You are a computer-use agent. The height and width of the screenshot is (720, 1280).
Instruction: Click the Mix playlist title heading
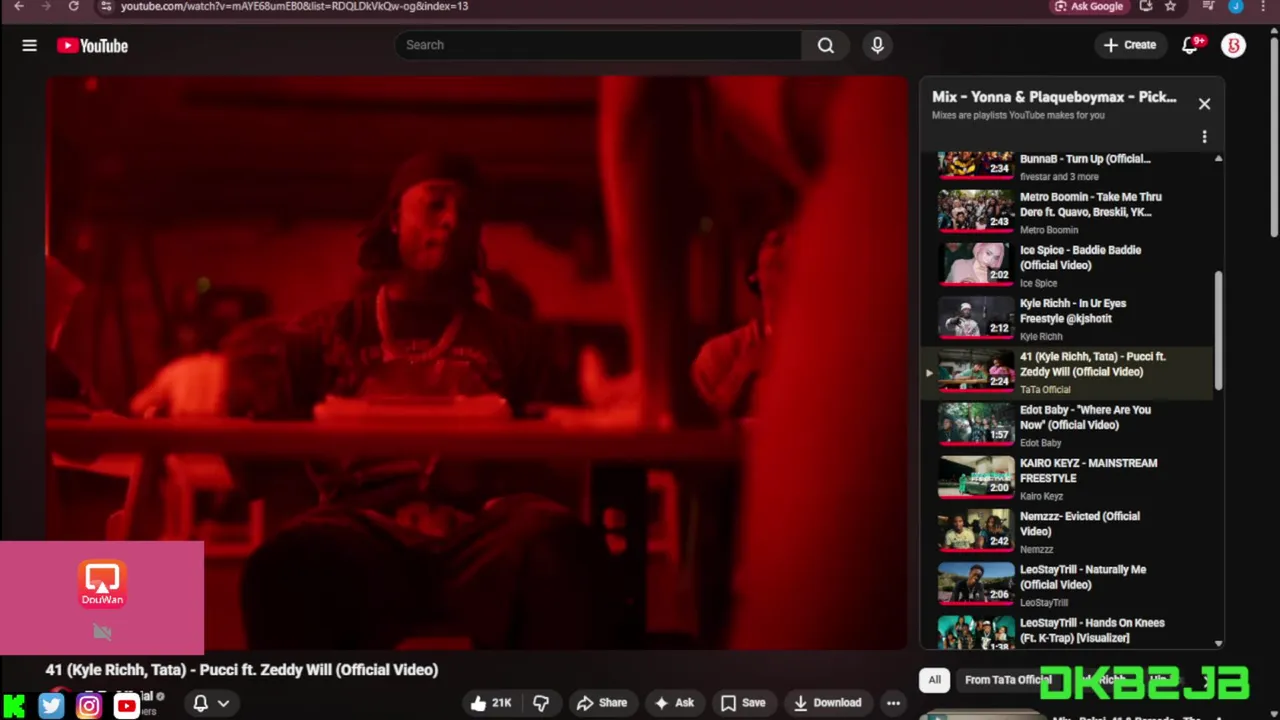pyautogui.click(x=1054, y=97)
